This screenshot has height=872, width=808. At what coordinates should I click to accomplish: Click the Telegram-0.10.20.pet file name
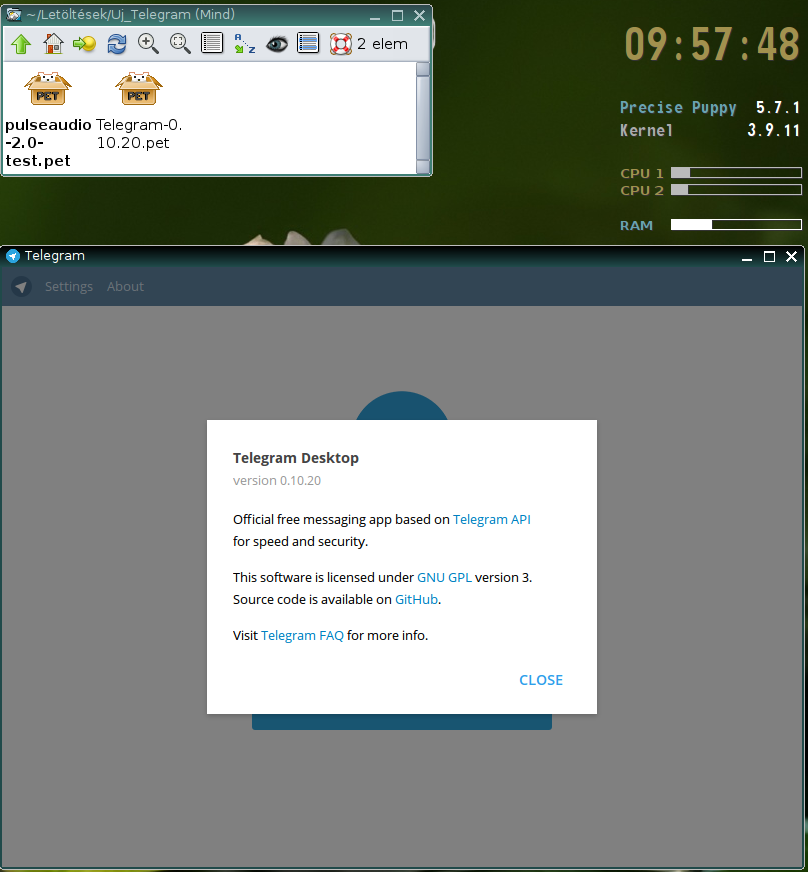[139, 133]
